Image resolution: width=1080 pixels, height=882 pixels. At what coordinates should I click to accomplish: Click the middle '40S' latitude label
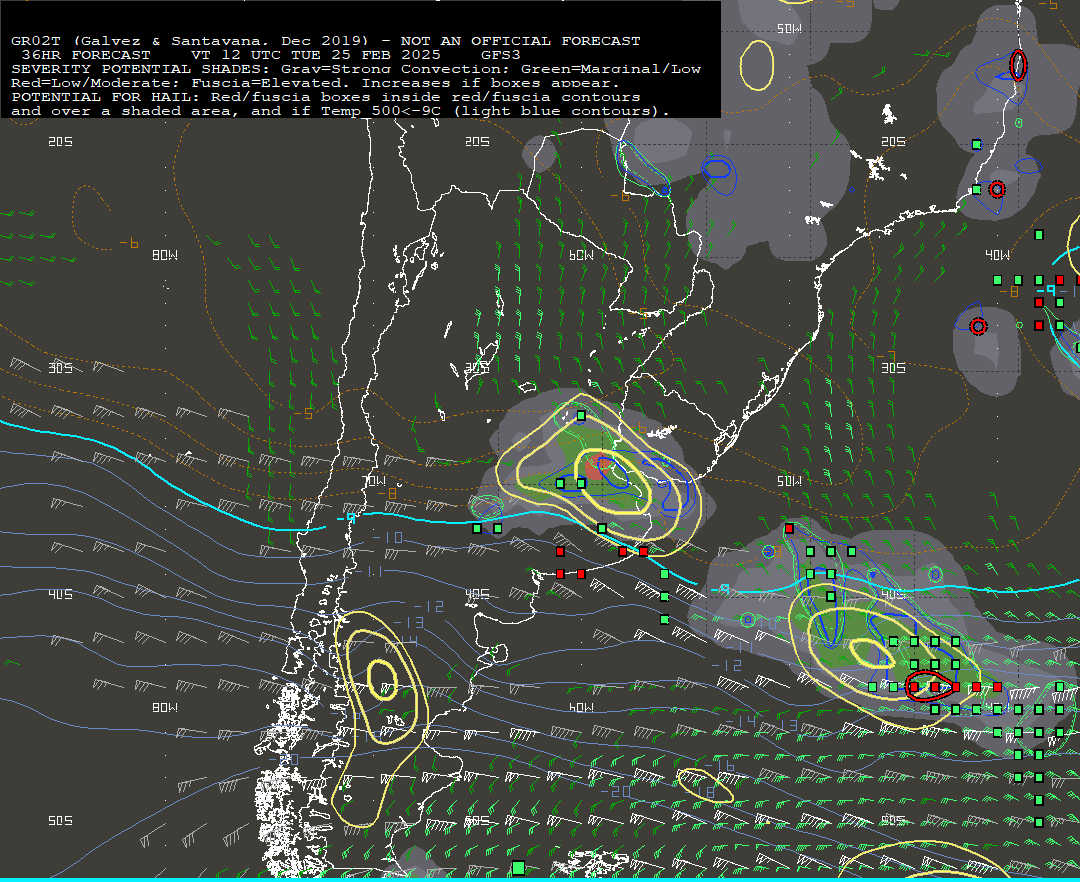coord(477,594)
